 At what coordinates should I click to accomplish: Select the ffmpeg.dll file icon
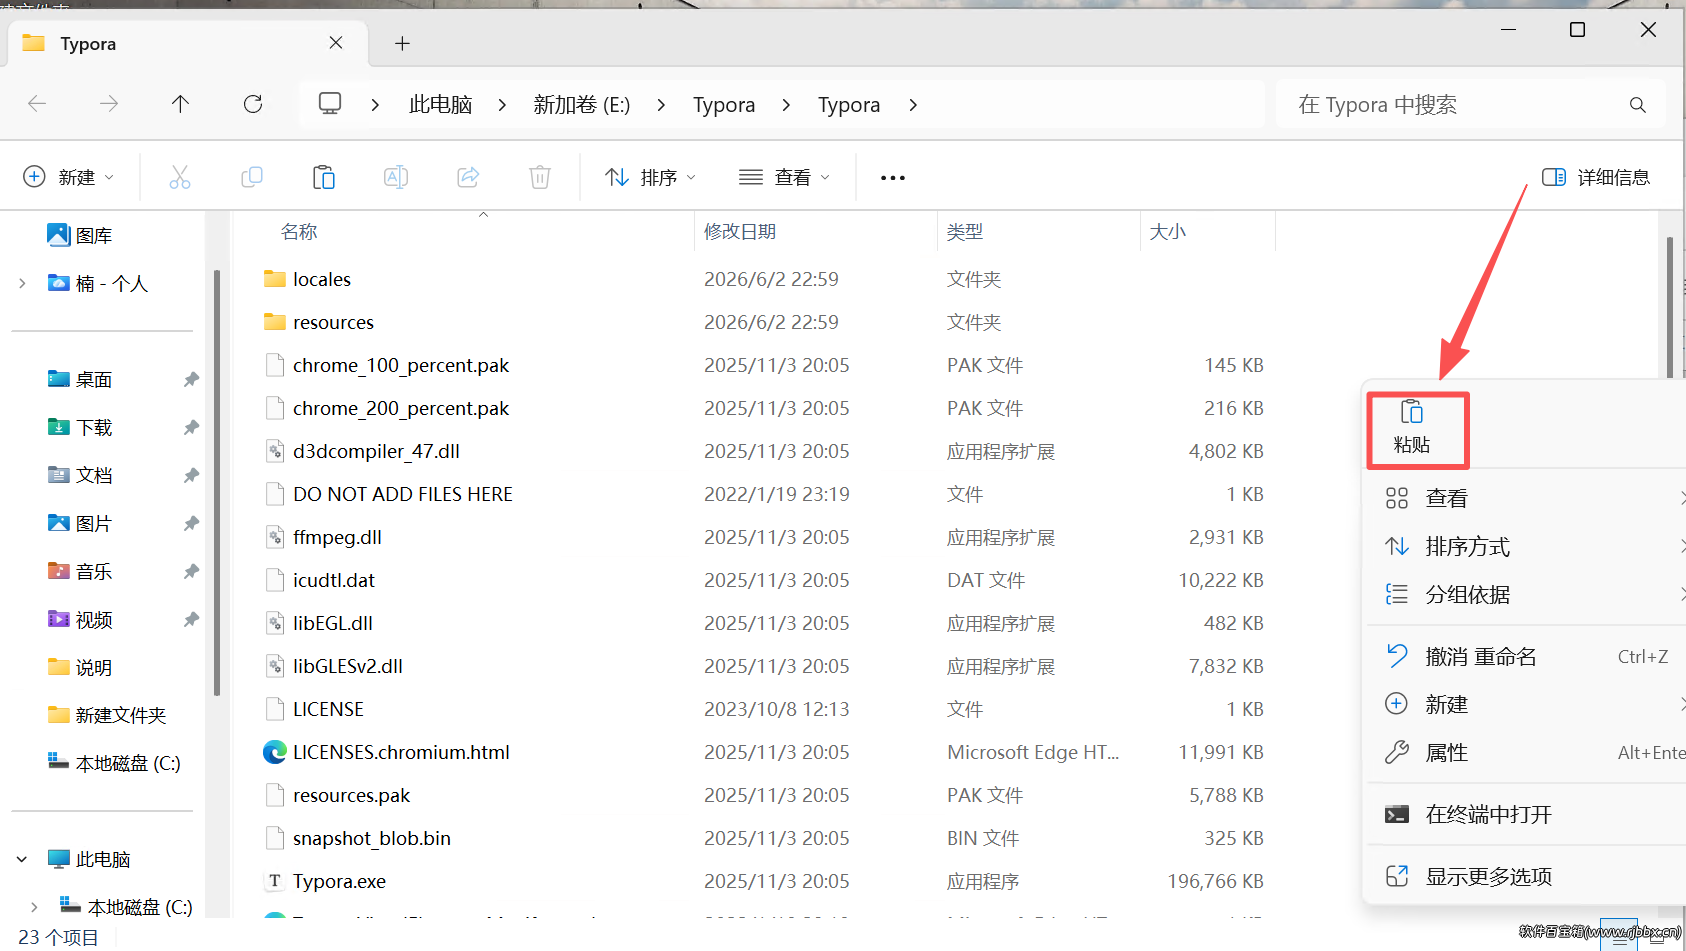[274, 537]
